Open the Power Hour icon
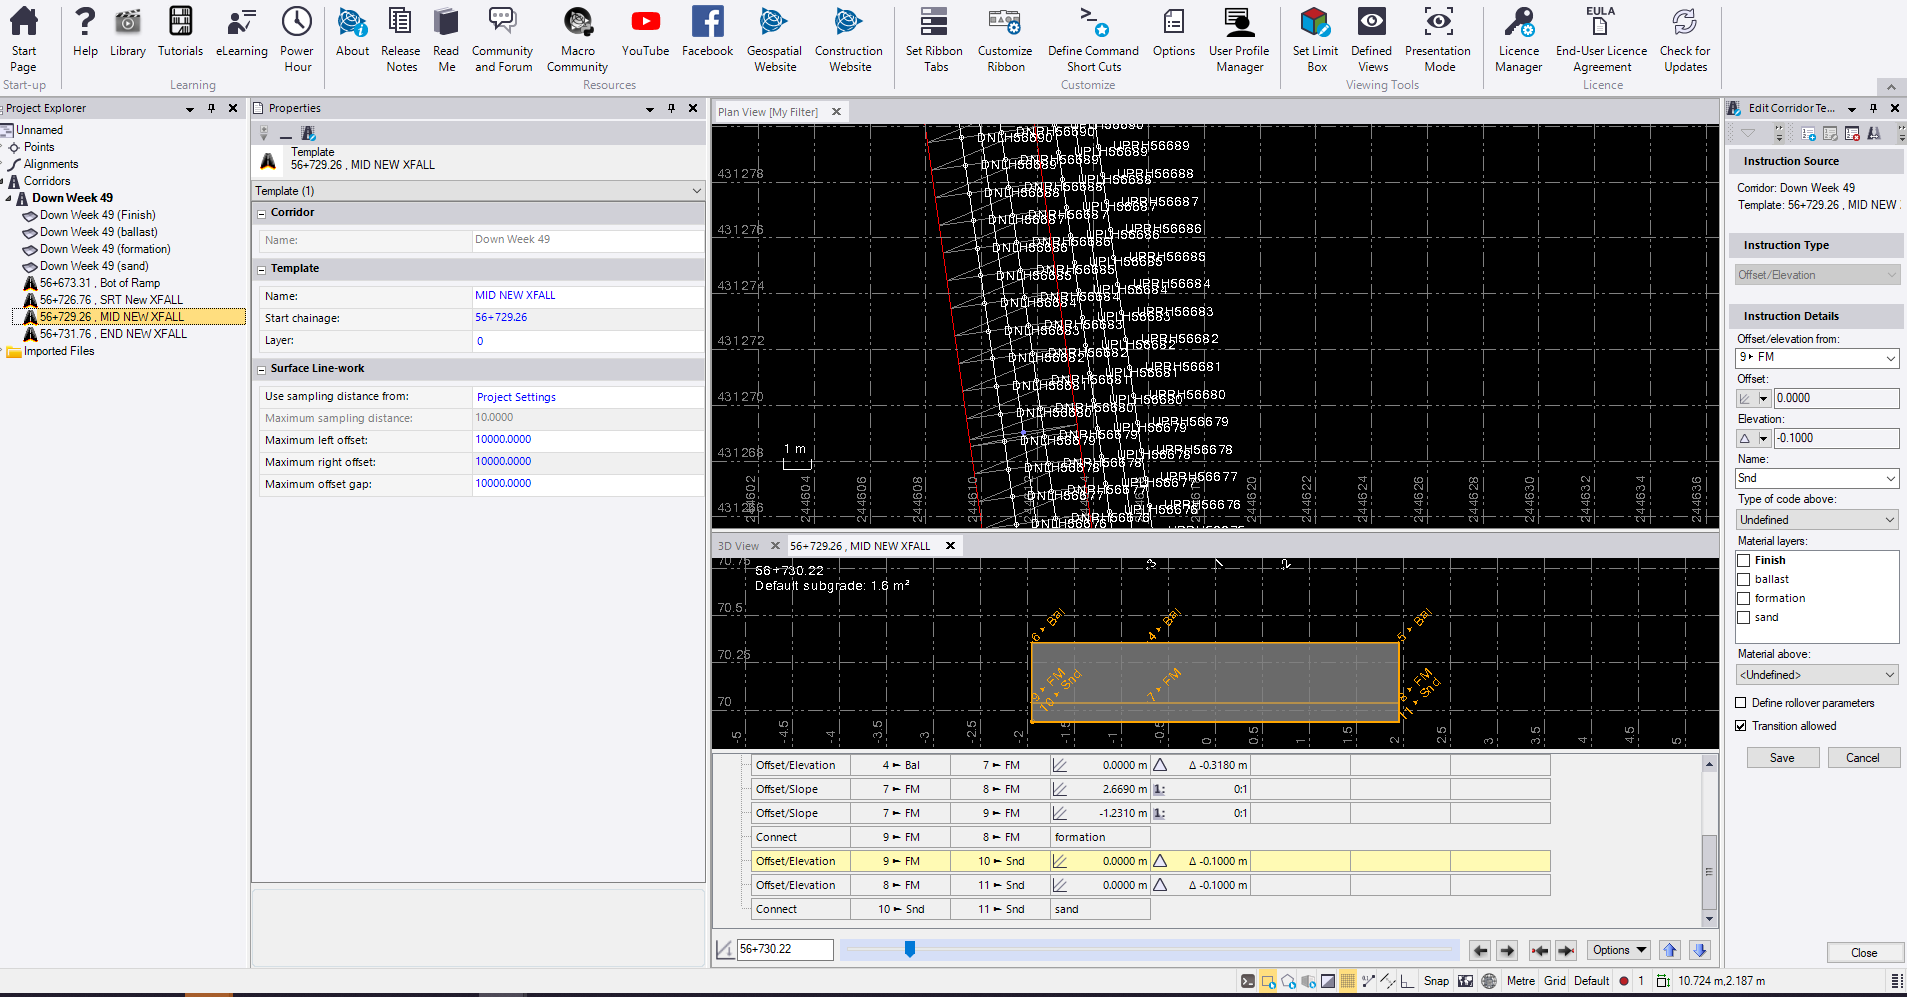This screenshot has width=1907, height=997. click(296, 39)
